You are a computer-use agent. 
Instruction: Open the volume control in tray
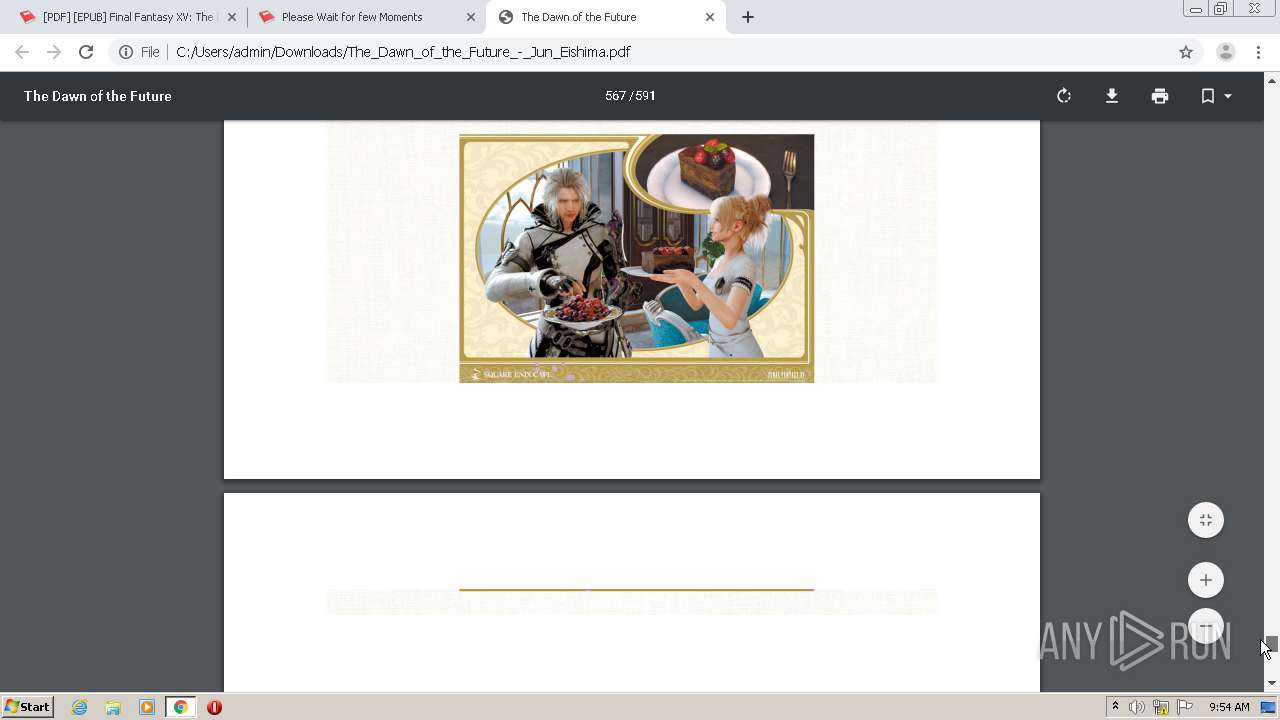1137,707
